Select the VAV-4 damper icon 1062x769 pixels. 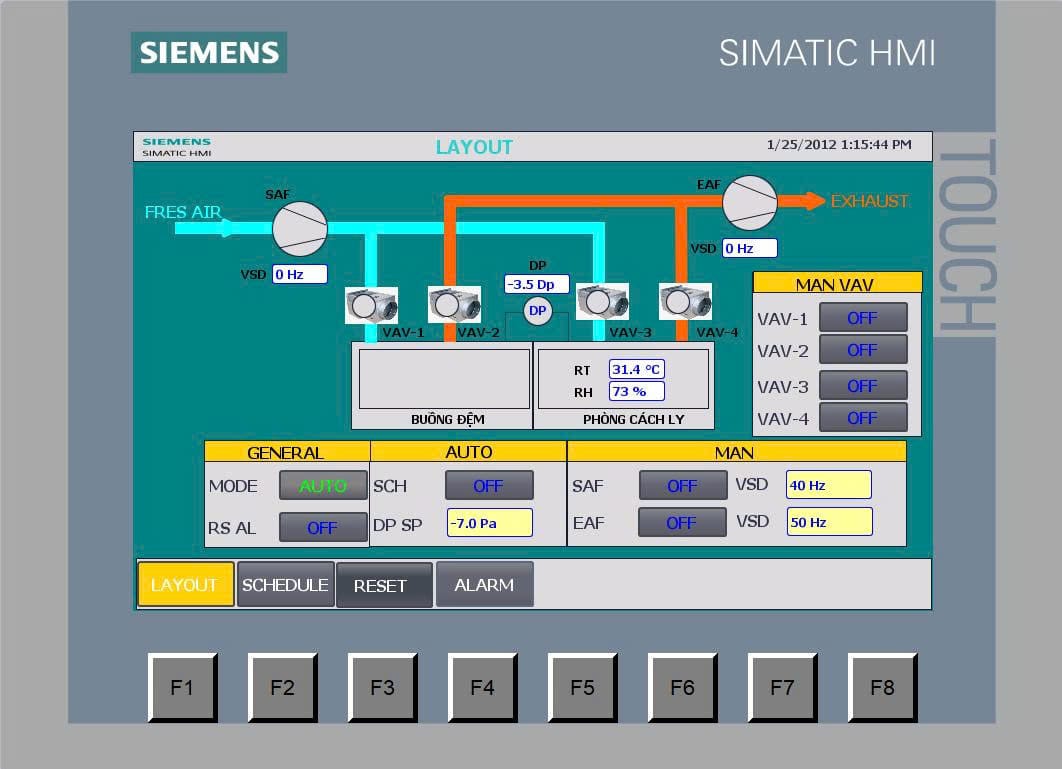click(685, 301)
